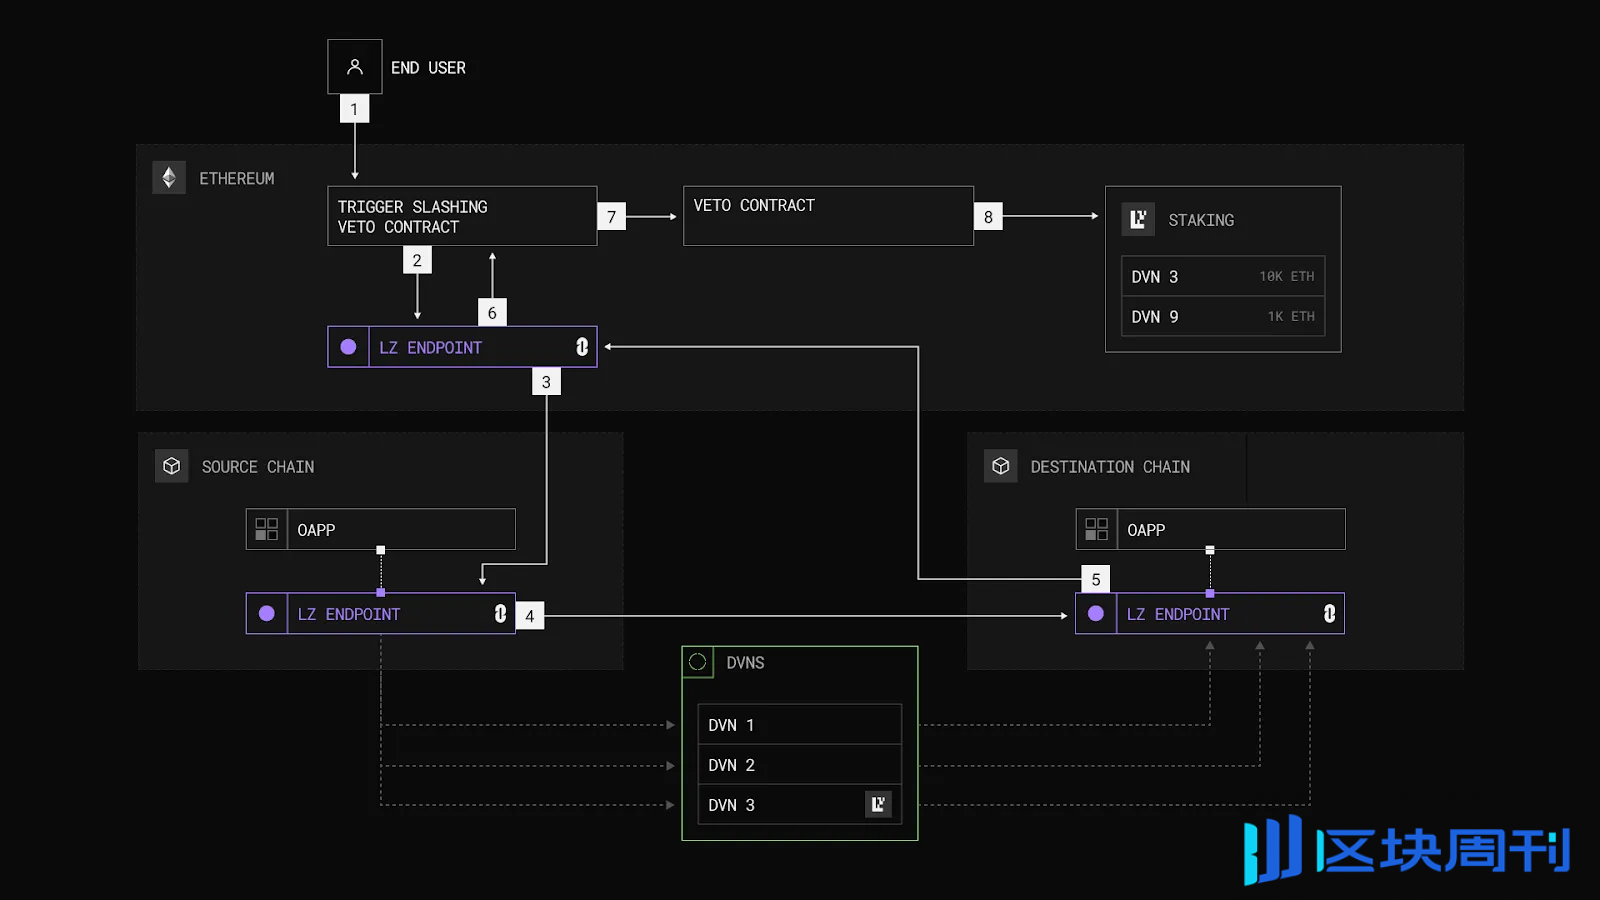
Task: Click the DVNS circle icon
Action: point(698,662)
